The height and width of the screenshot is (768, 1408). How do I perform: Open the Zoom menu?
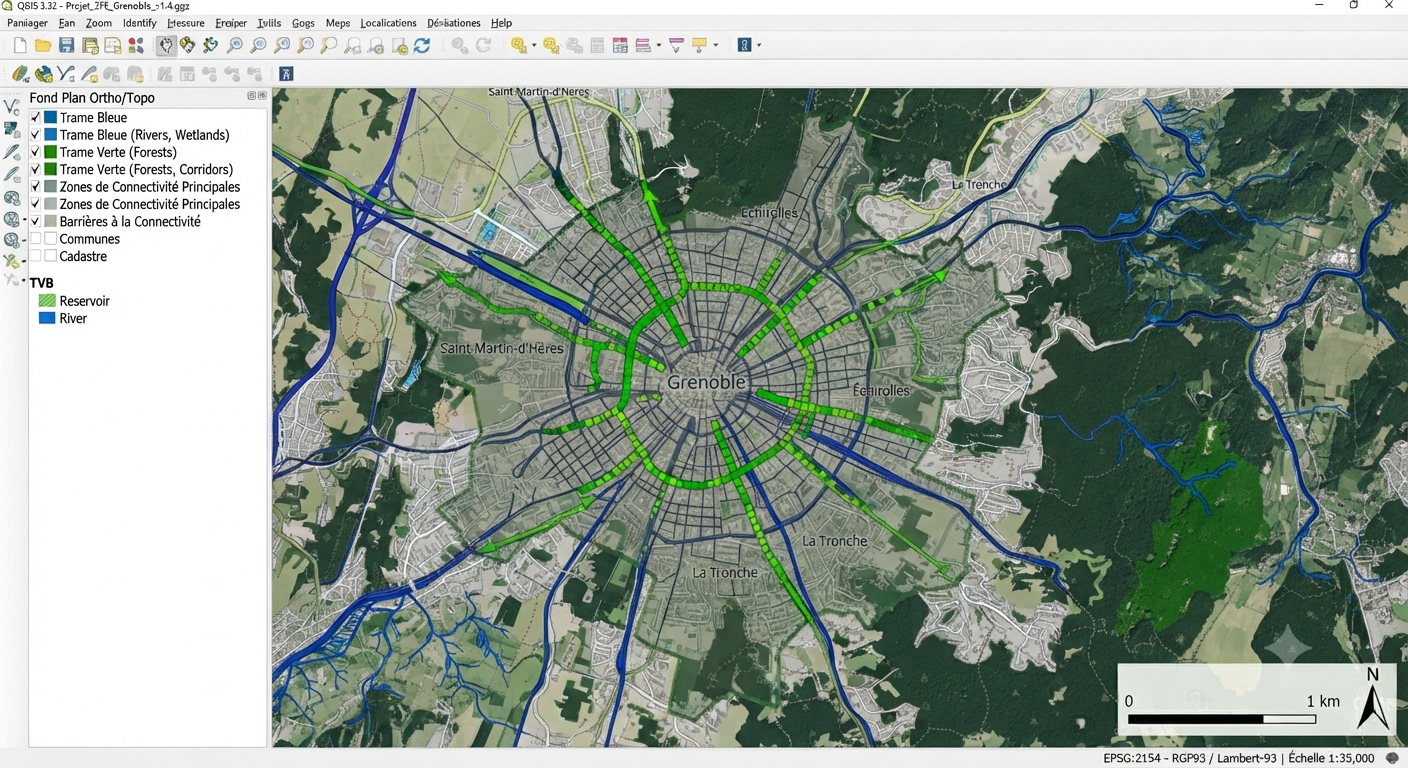click(98, 23)
